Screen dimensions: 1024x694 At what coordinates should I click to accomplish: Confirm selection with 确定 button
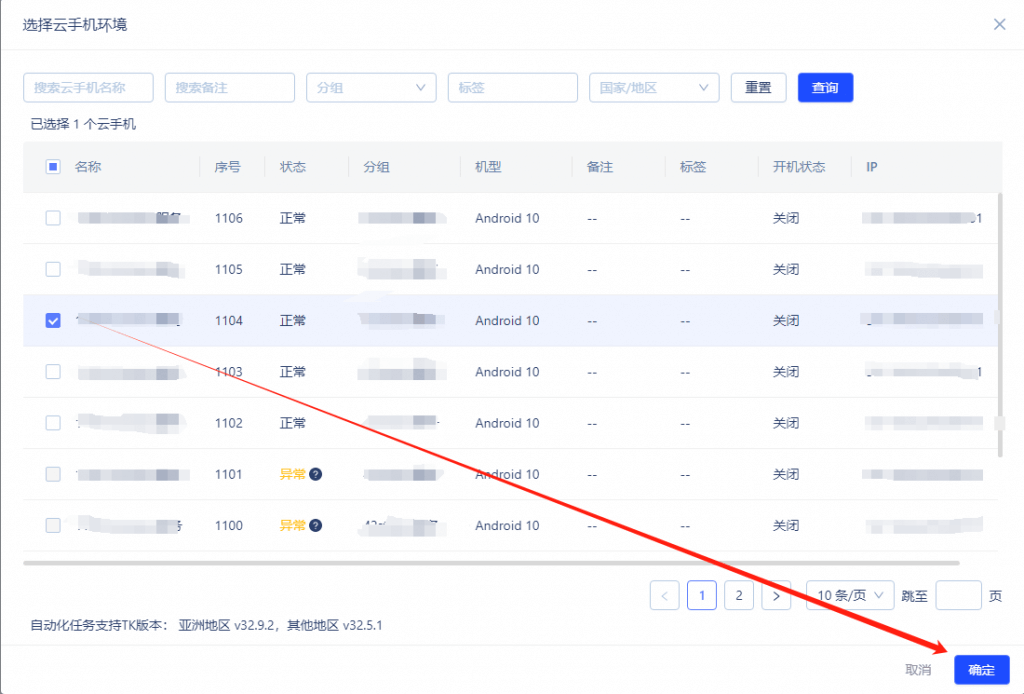click(981, 669)
